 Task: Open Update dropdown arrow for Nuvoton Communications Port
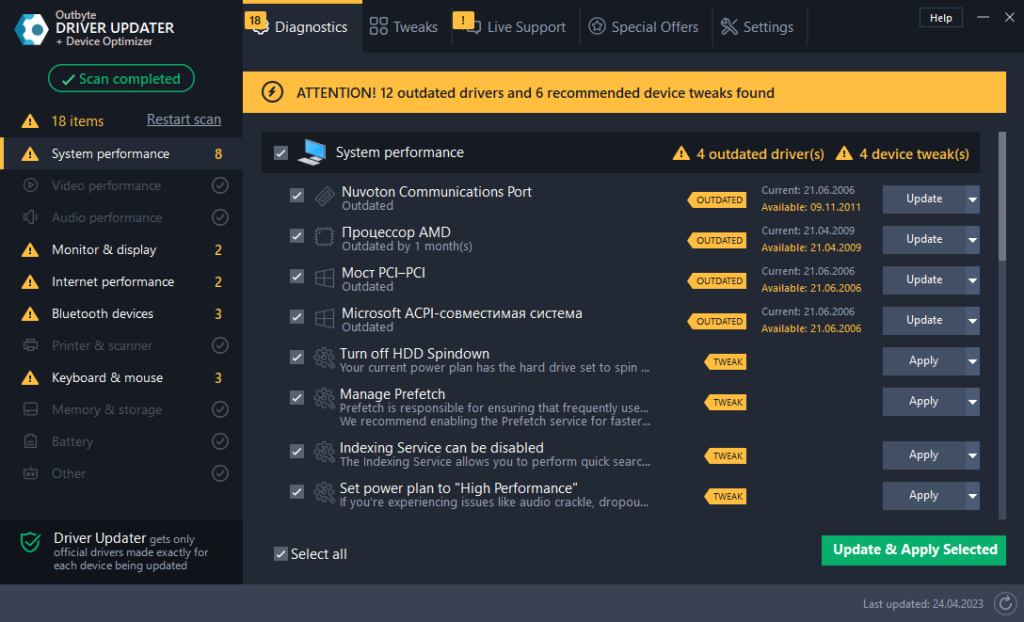972,199
